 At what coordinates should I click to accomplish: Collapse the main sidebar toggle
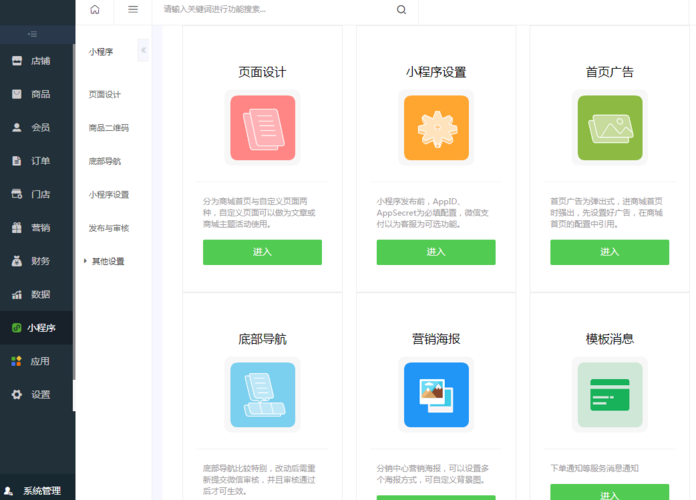pos(32,34)
